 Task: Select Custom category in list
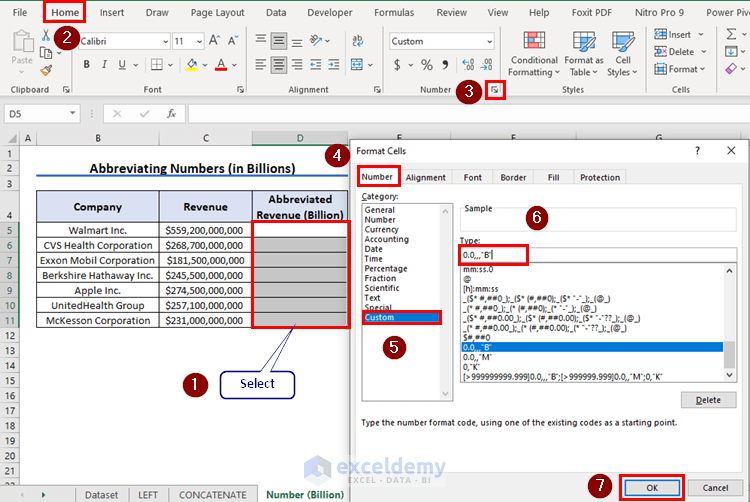coord(401,317)
